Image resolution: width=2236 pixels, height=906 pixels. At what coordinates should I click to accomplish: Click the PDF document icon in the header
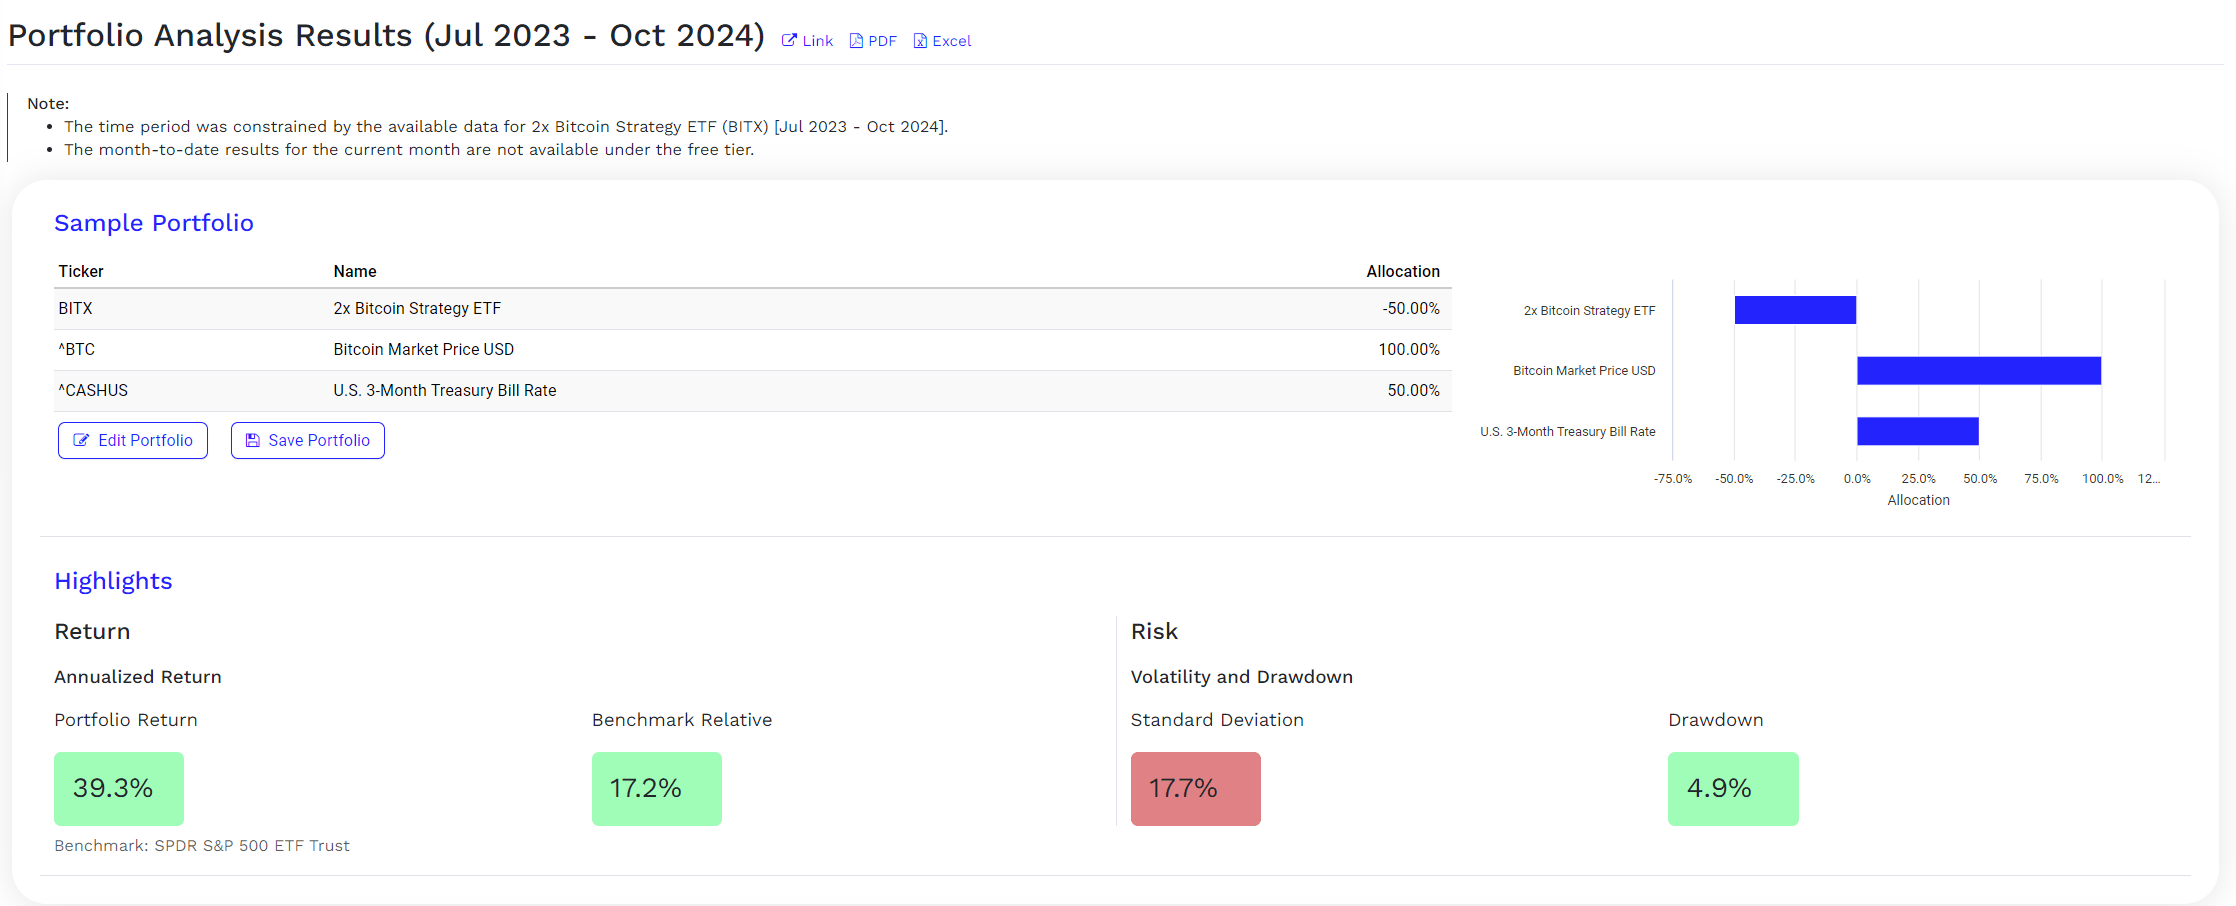pos(855,40)
